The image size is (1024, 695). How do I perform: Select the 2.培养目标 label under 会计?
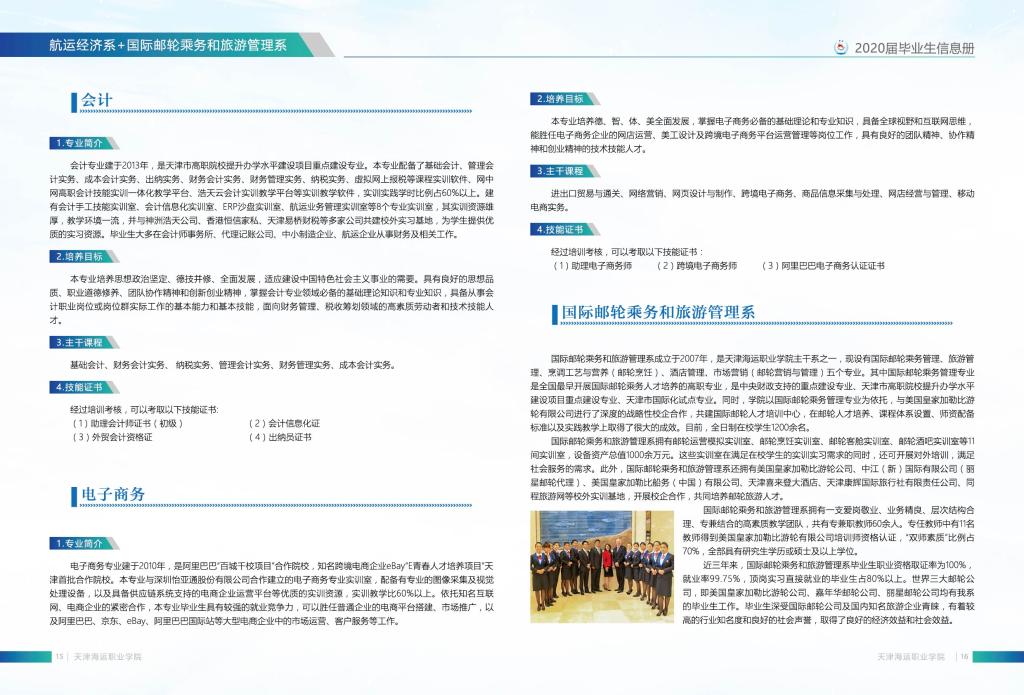pyautogui.click(x=79, y=257)
